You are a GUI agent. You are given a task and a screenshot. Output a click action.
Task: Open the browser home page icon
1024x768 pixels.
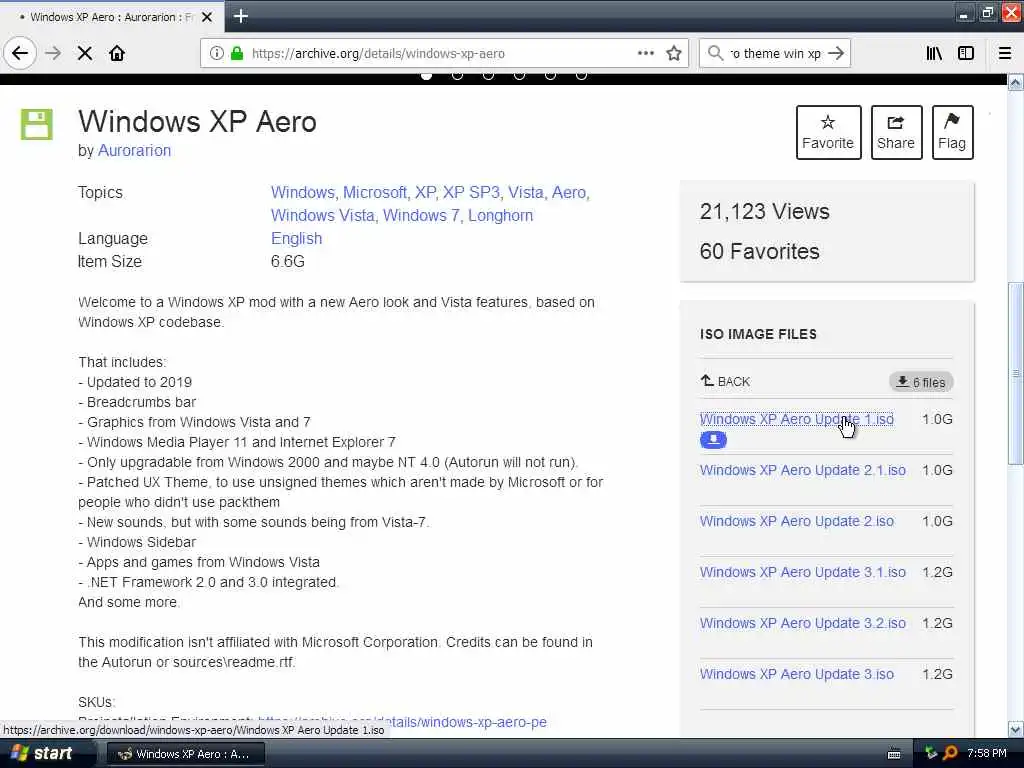[x=117, y=53]
